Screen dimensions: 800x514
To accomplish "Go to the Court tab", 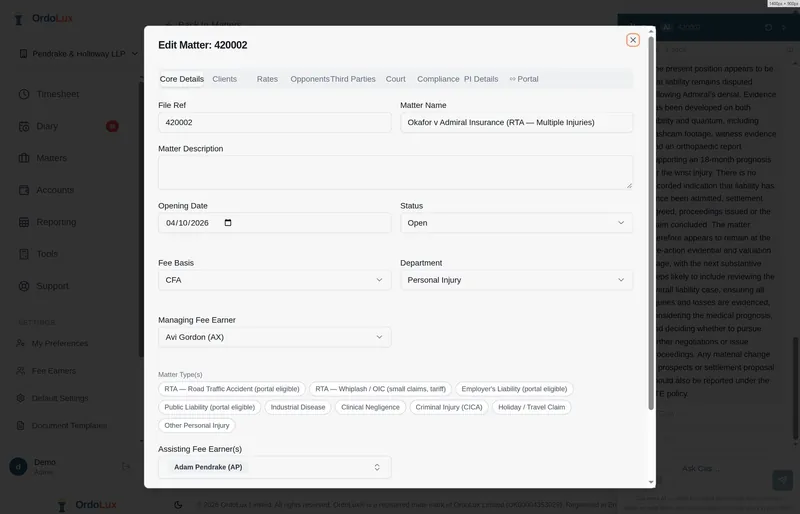I will (x=395, y=79).
